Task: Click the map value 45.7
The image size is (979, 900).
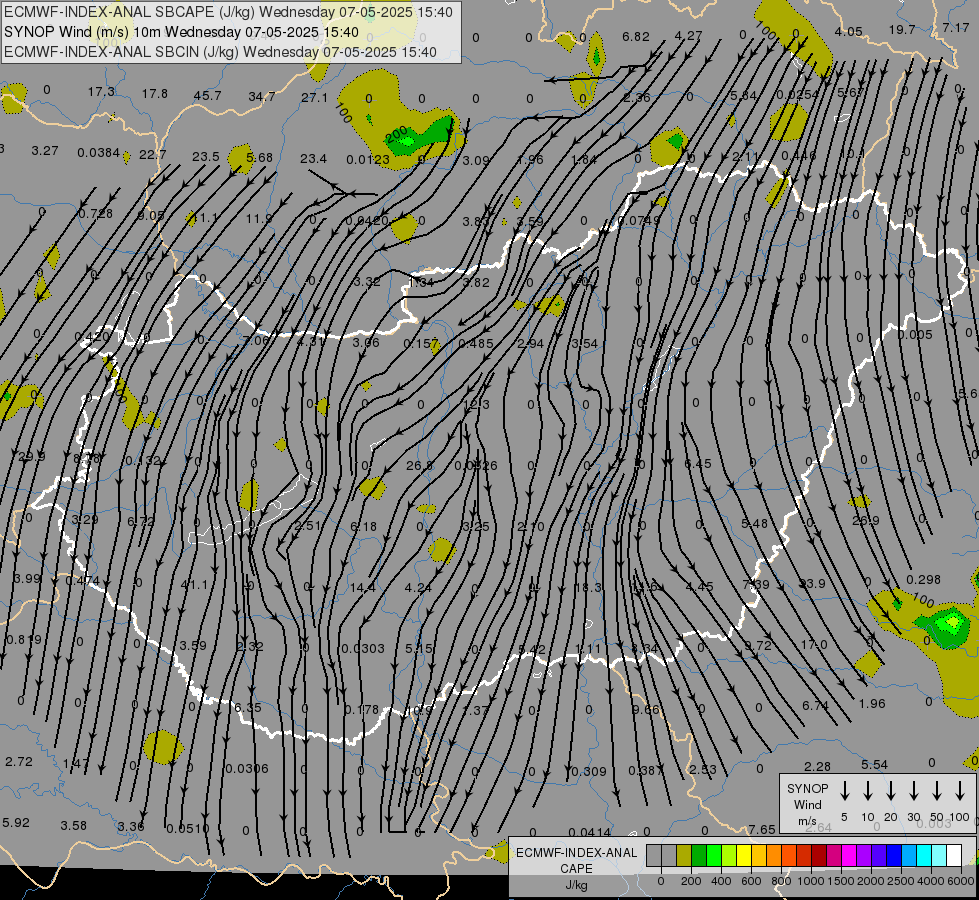Action: click(x=207, y=96)
